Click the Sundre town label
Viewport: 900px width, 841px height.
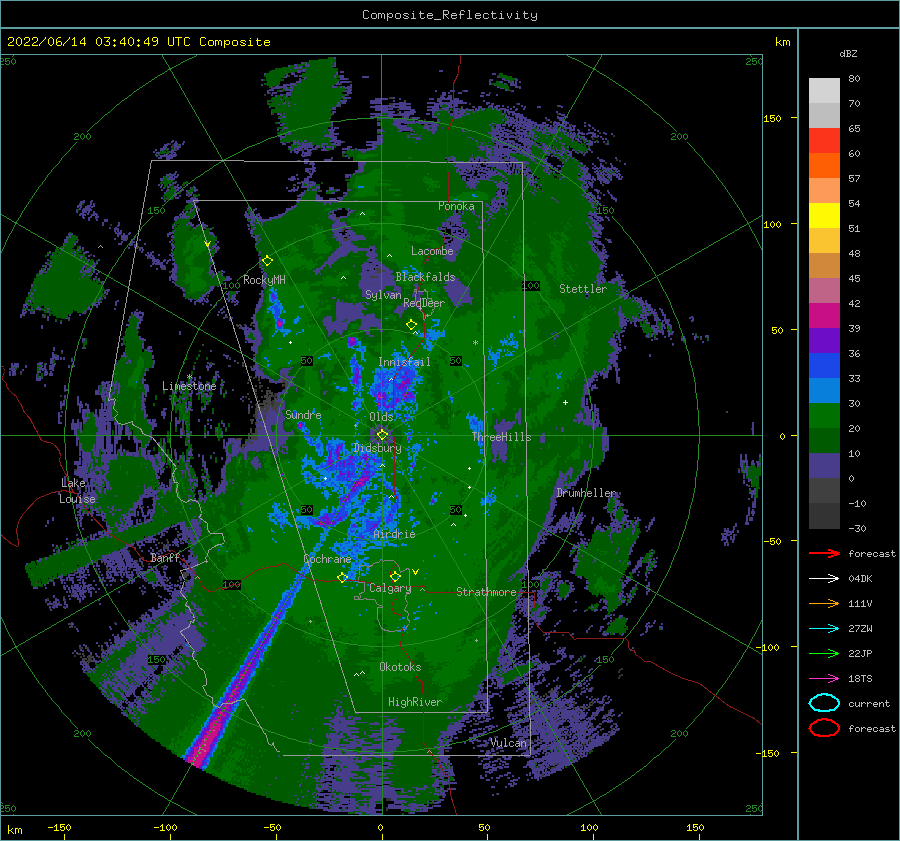click(x=303, y=414)
